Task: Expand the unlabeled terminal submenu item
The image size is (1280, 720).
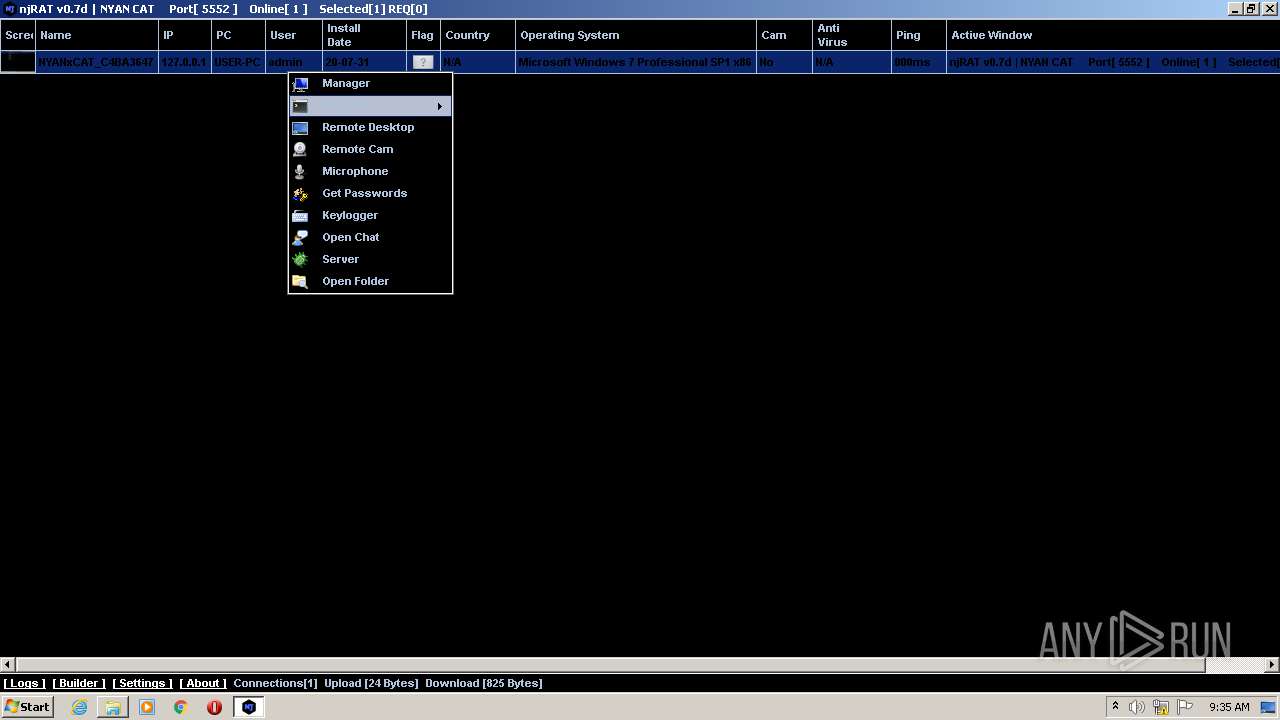Action: pos(370,106)
